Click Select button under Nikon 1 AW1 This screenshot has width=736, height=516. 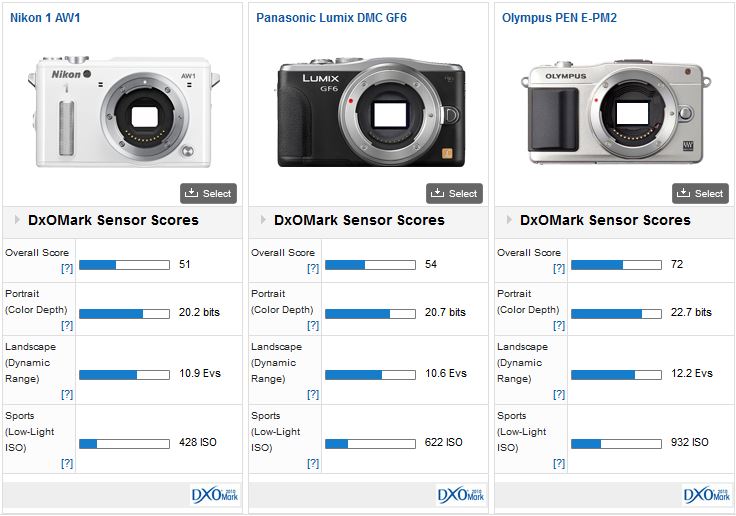tap(208, 193)
